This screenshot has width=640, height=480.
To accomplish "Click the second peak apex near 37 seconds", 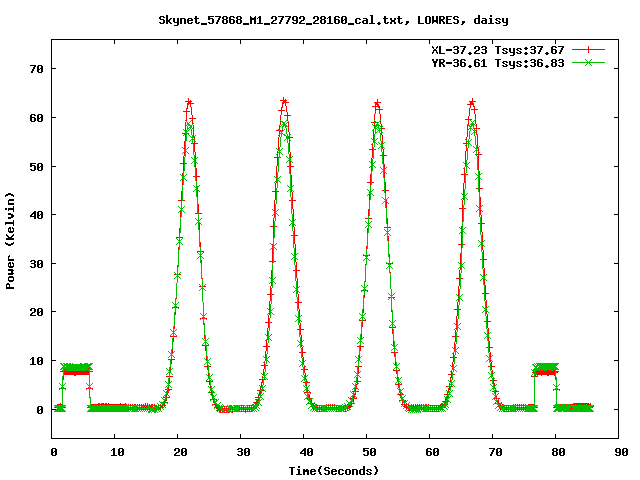I will (284, 101).
